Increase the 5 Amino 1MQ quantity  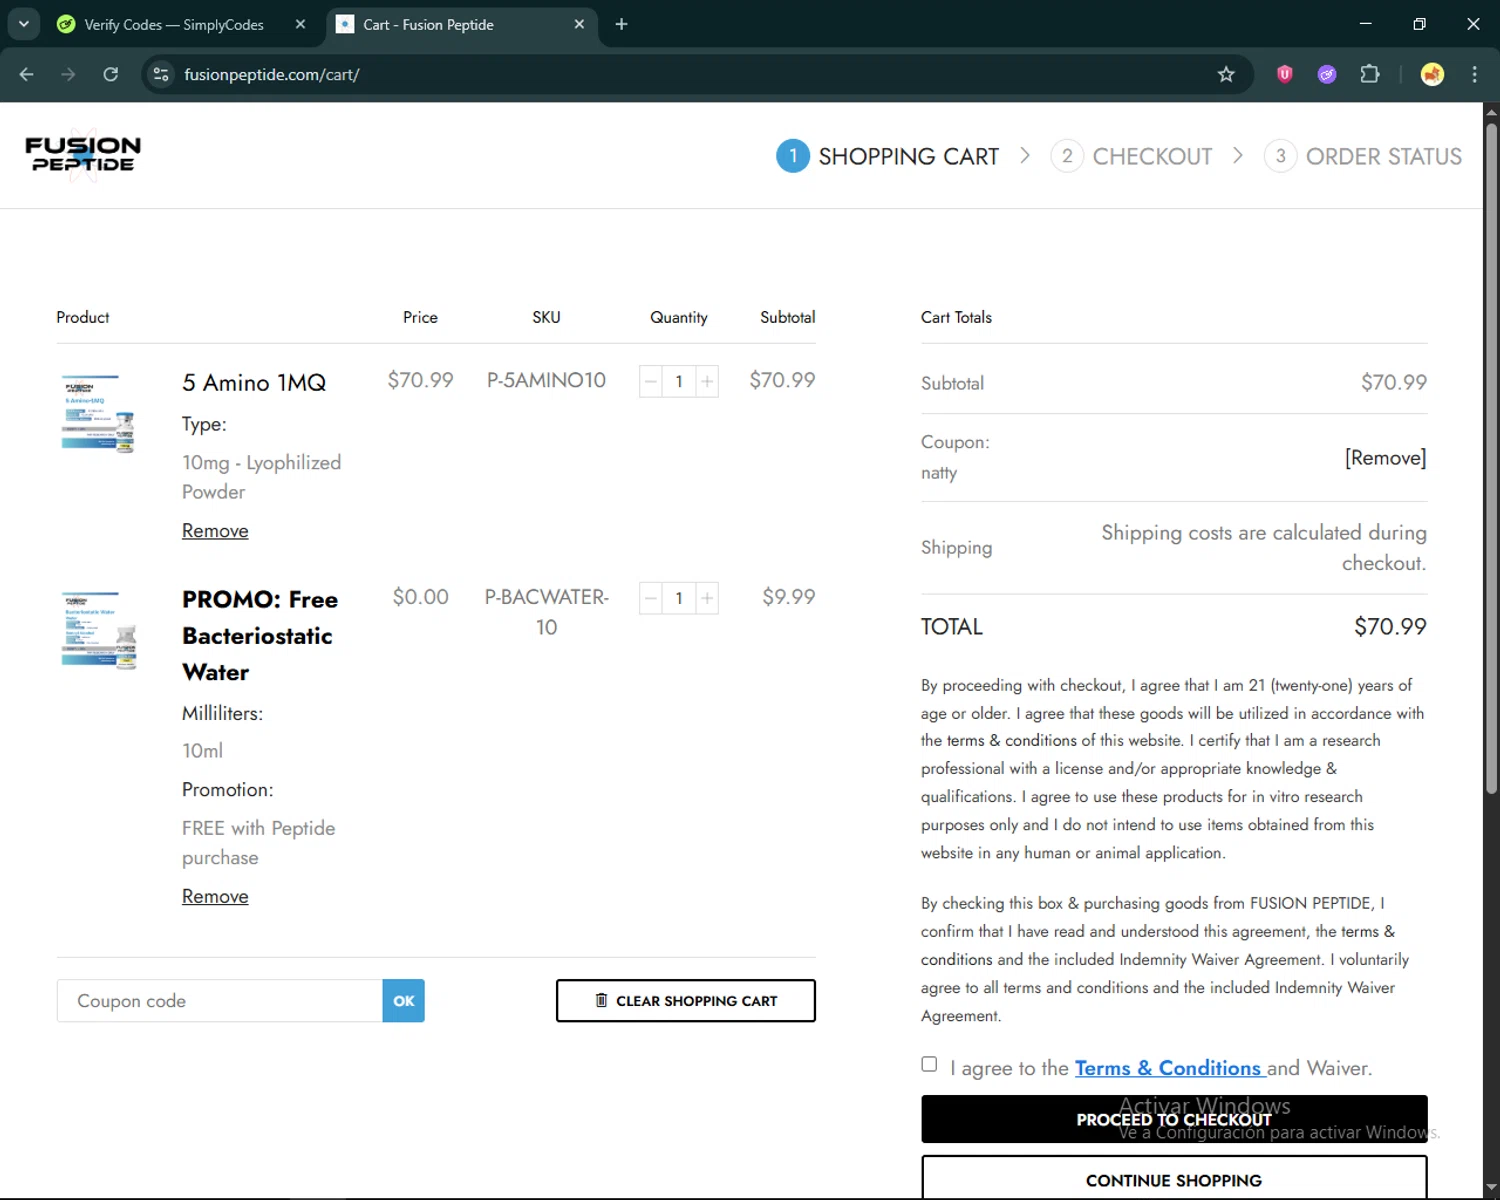point(707,381)
